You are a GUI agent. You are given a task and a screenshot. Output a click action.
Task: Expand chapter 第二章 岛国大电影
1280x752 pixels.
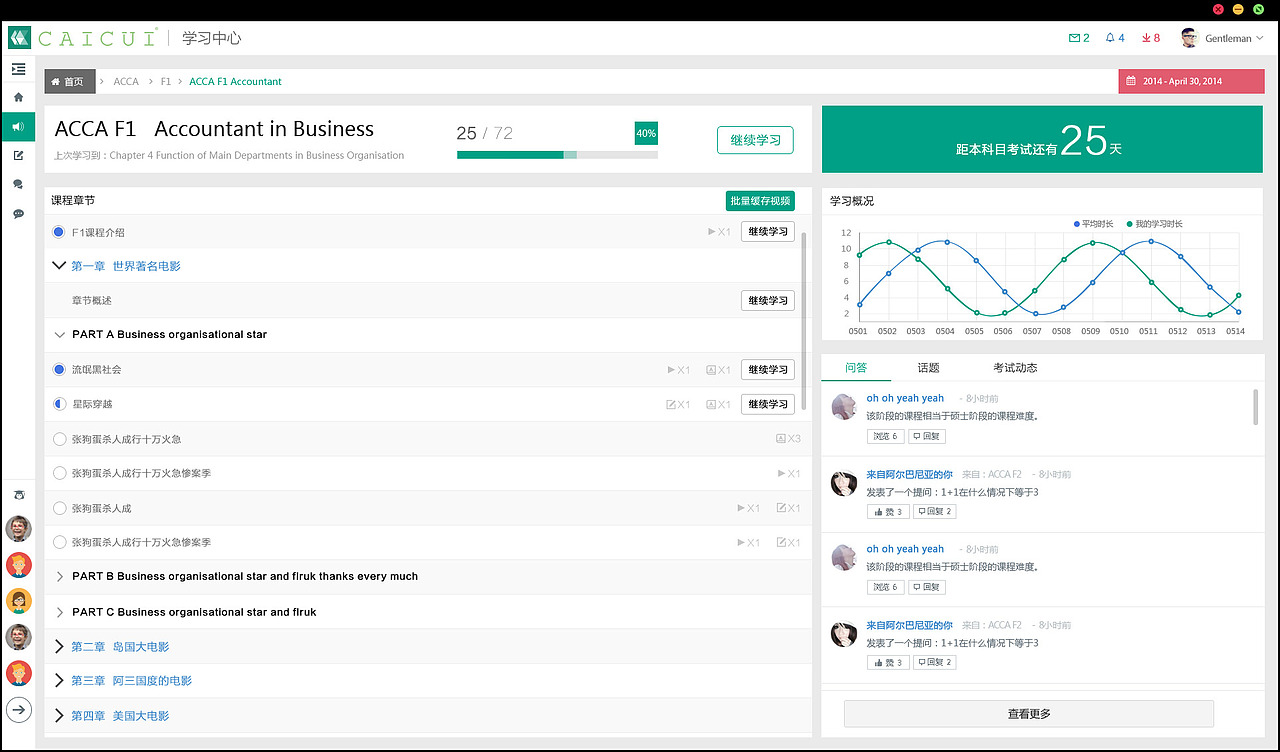60,647
